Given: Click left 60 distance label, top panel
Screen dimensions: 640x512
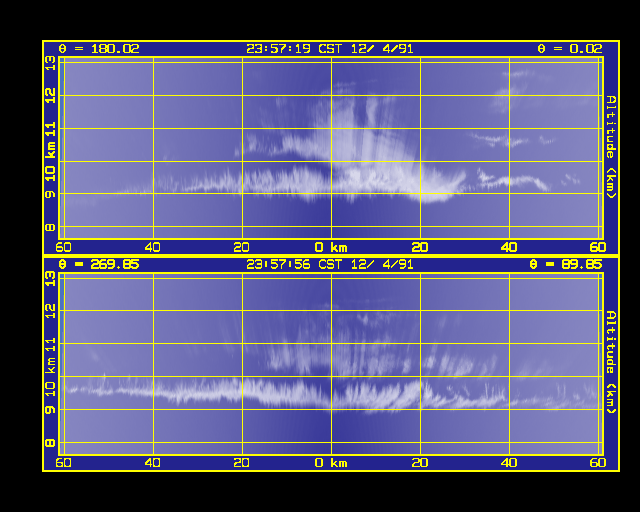Looking at the screenshot, I should coord(63,247).
